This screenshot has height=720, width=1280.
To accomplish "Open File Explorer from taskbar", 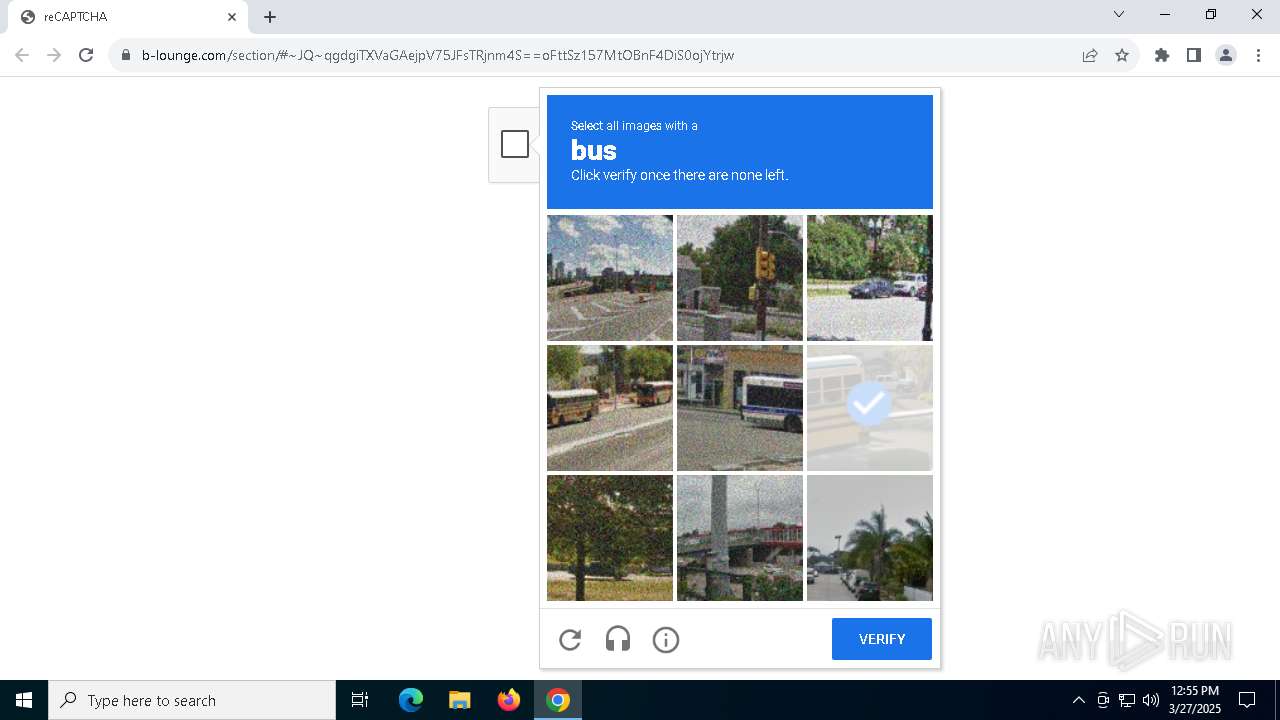I will [x=459, y=700].
